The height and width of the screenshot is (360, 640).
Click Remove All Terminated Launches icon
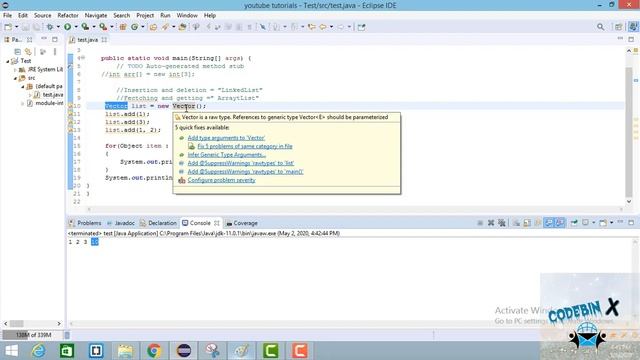502,223
